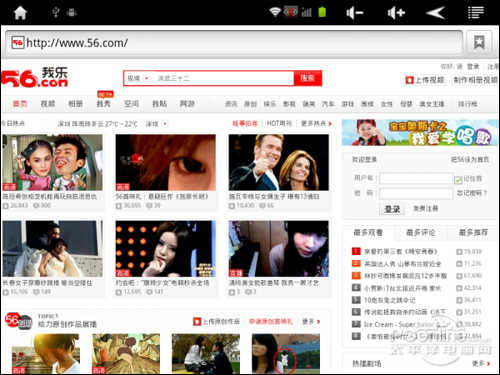Image resolution: width=500 pixels, height=375 pixels.
Task: Click the 上传原创作品 link
Action: tap(221, 322)
